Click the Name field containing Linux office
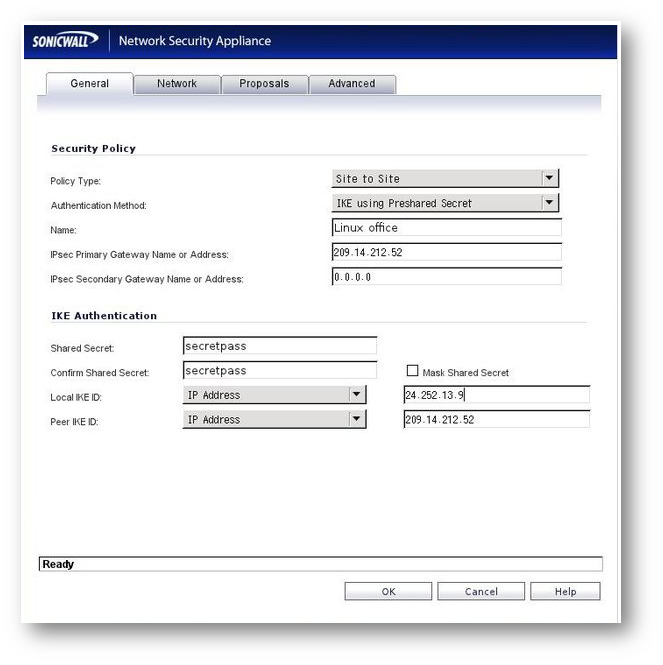The image size is (663, 665). click(447, 228)
